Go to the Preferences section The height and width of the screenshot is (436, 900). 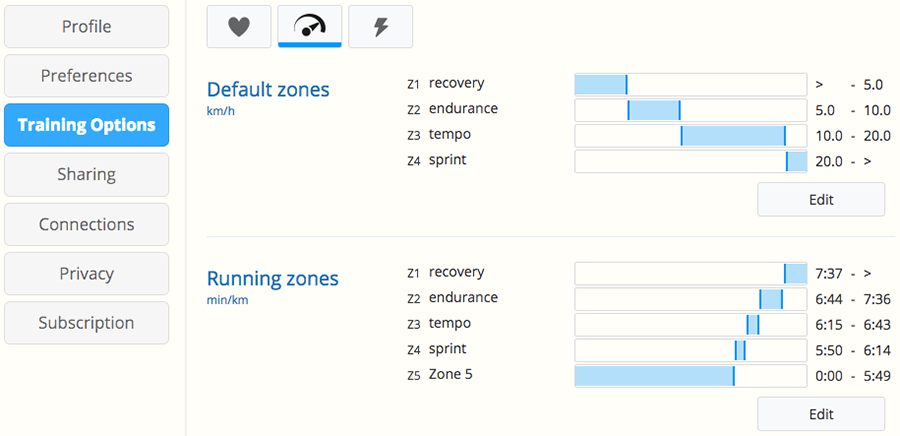click(x=87, y=76)
